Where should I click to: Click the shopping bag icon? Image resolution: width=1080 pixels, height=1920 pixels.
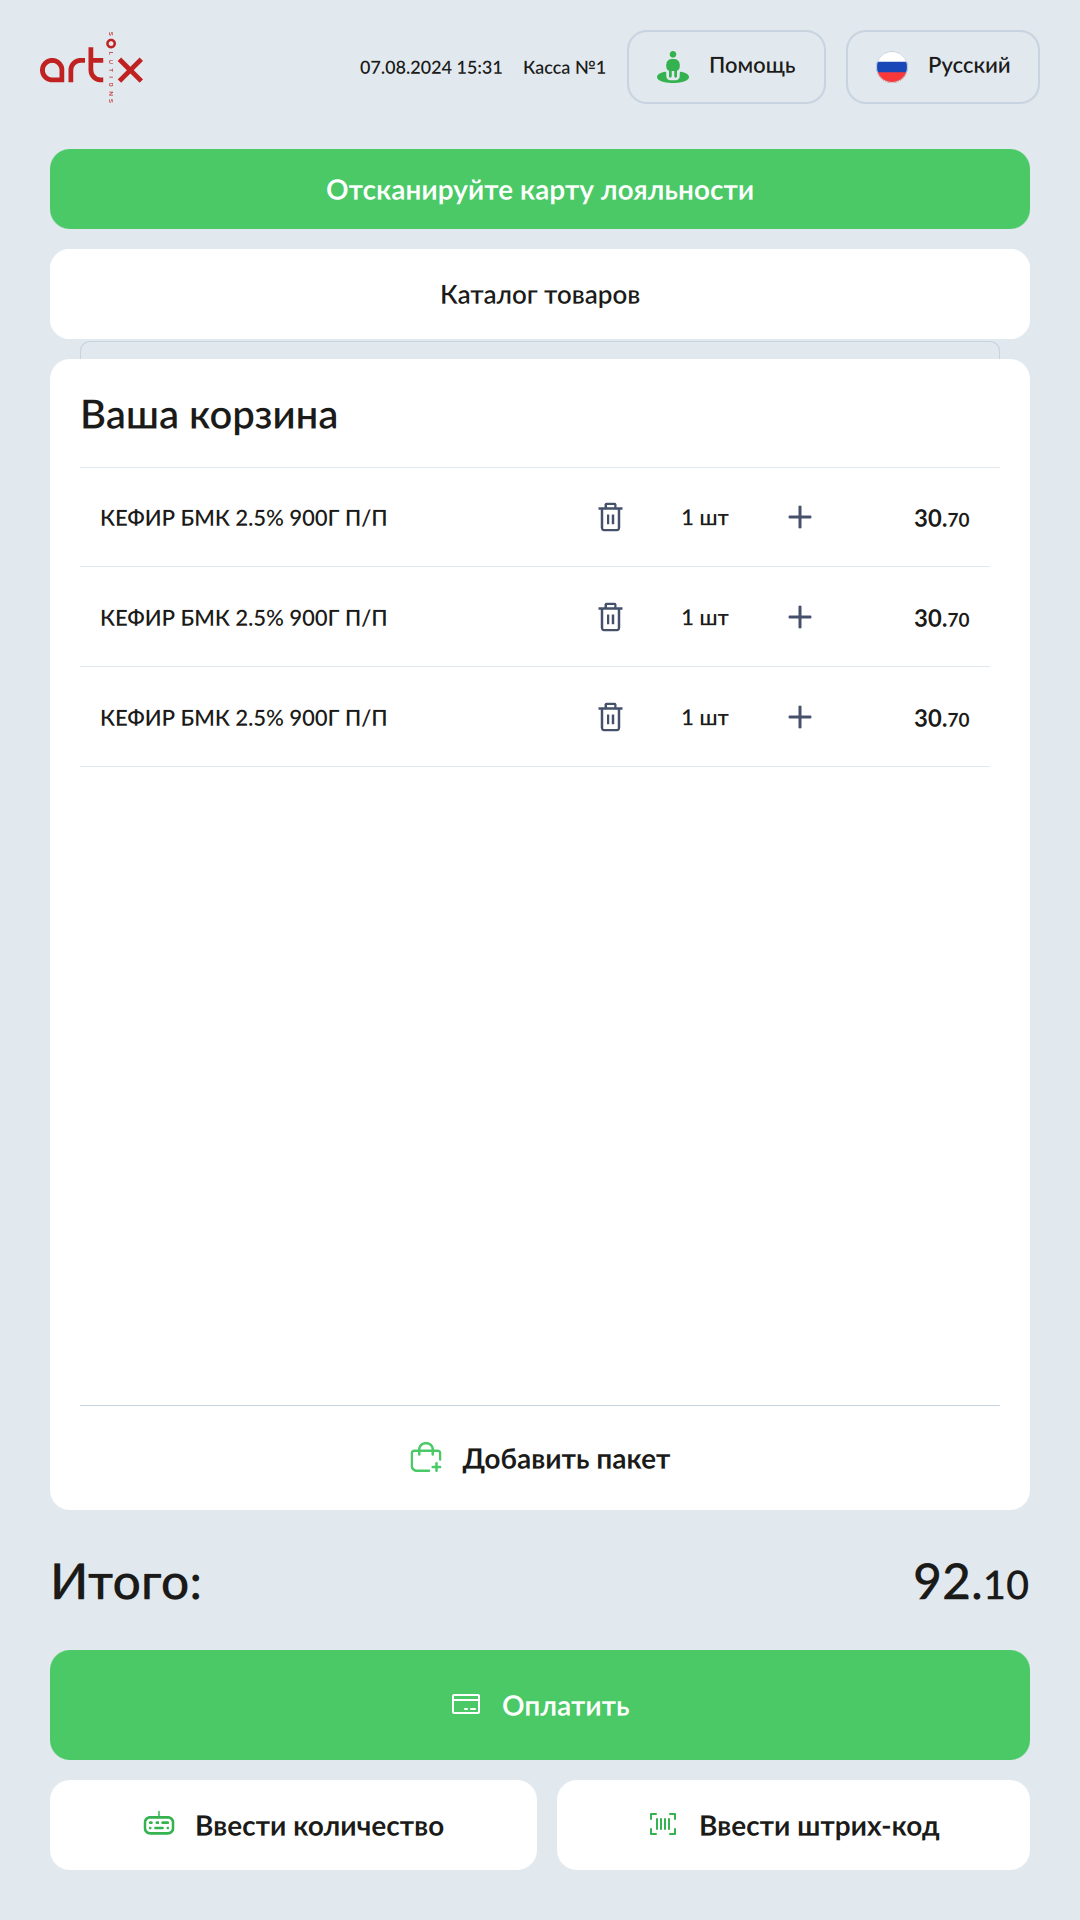click(x=426, y=1458)
